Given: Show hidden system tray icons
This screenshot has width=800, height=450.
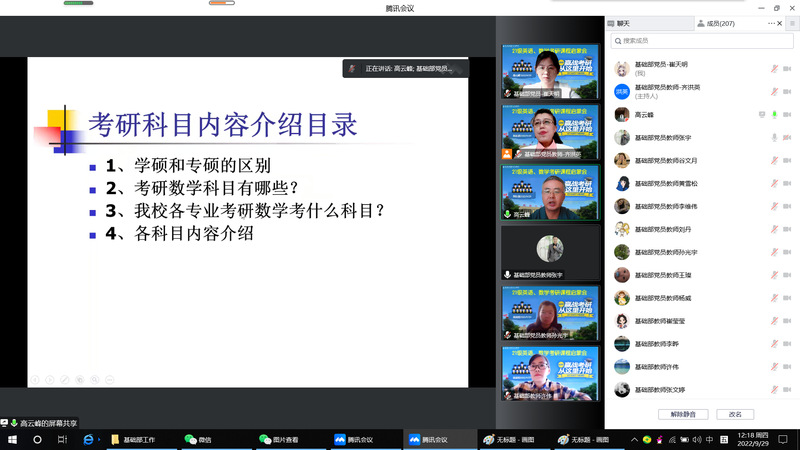Looking at the screenshot, I should (634, 439).
